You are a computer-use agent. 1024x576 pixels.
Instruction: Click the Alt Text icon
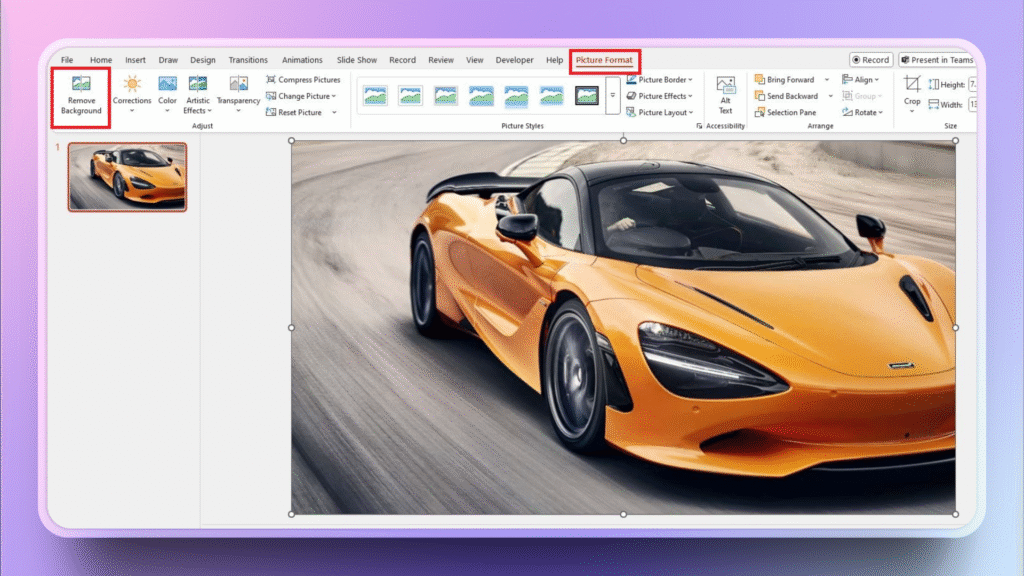click(725, 94)
